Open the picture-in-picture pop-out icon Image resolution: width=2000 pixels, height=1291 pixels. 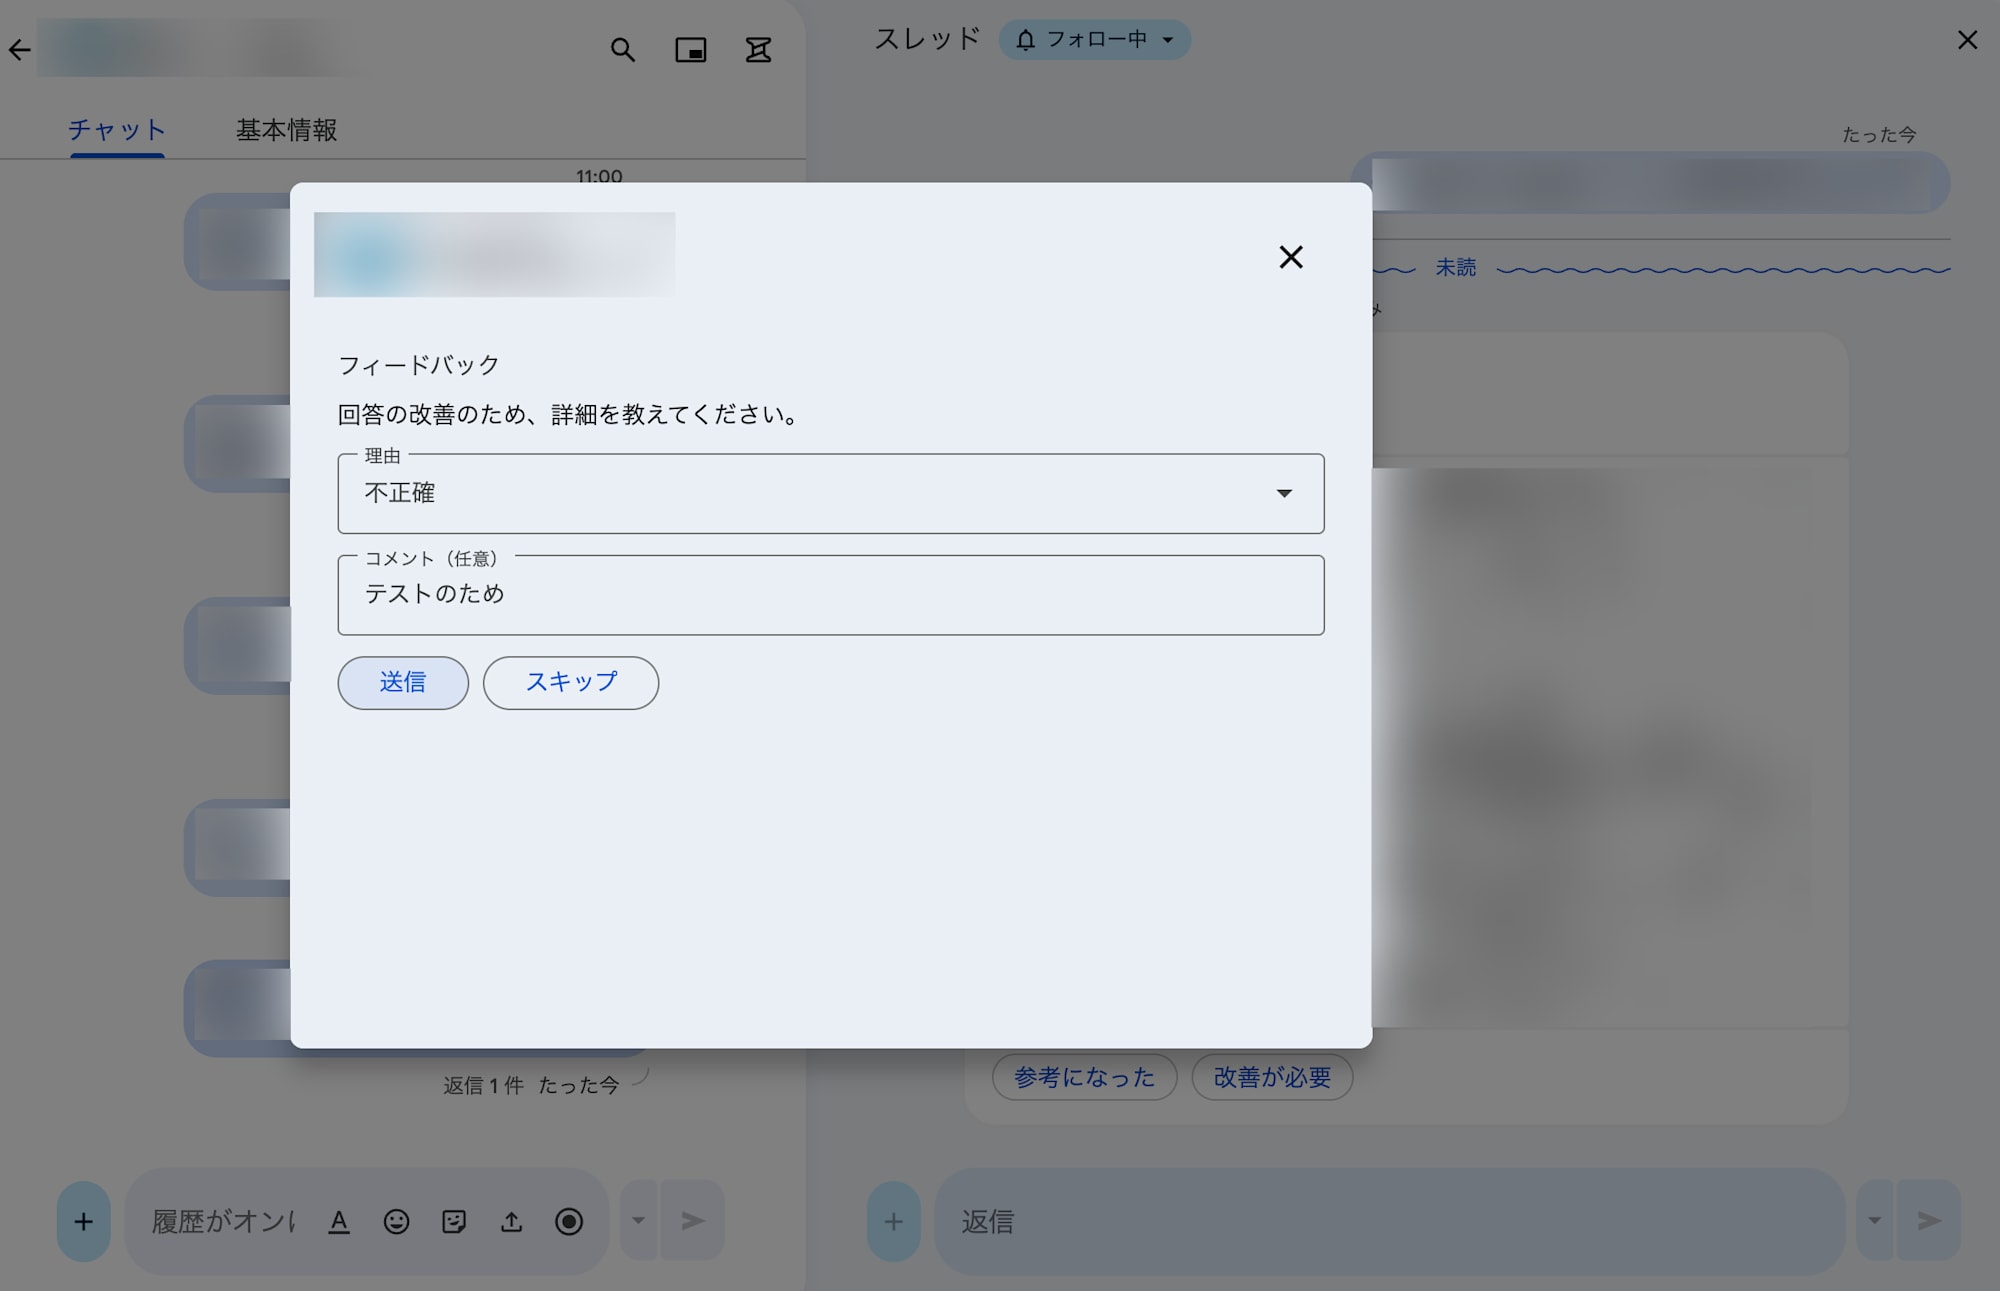pos(691,50)
